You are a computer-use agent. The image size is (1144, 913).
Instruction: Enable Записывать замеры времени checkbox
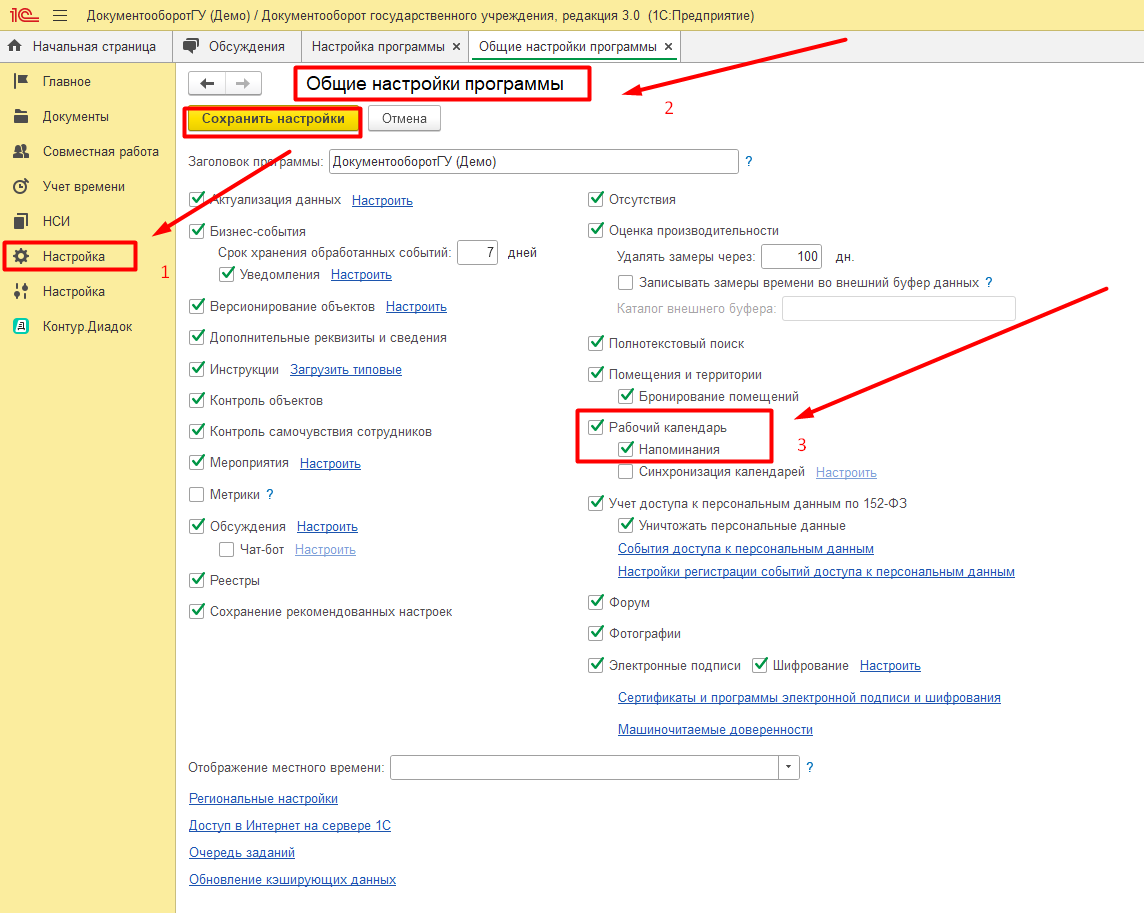coord(625,282)
